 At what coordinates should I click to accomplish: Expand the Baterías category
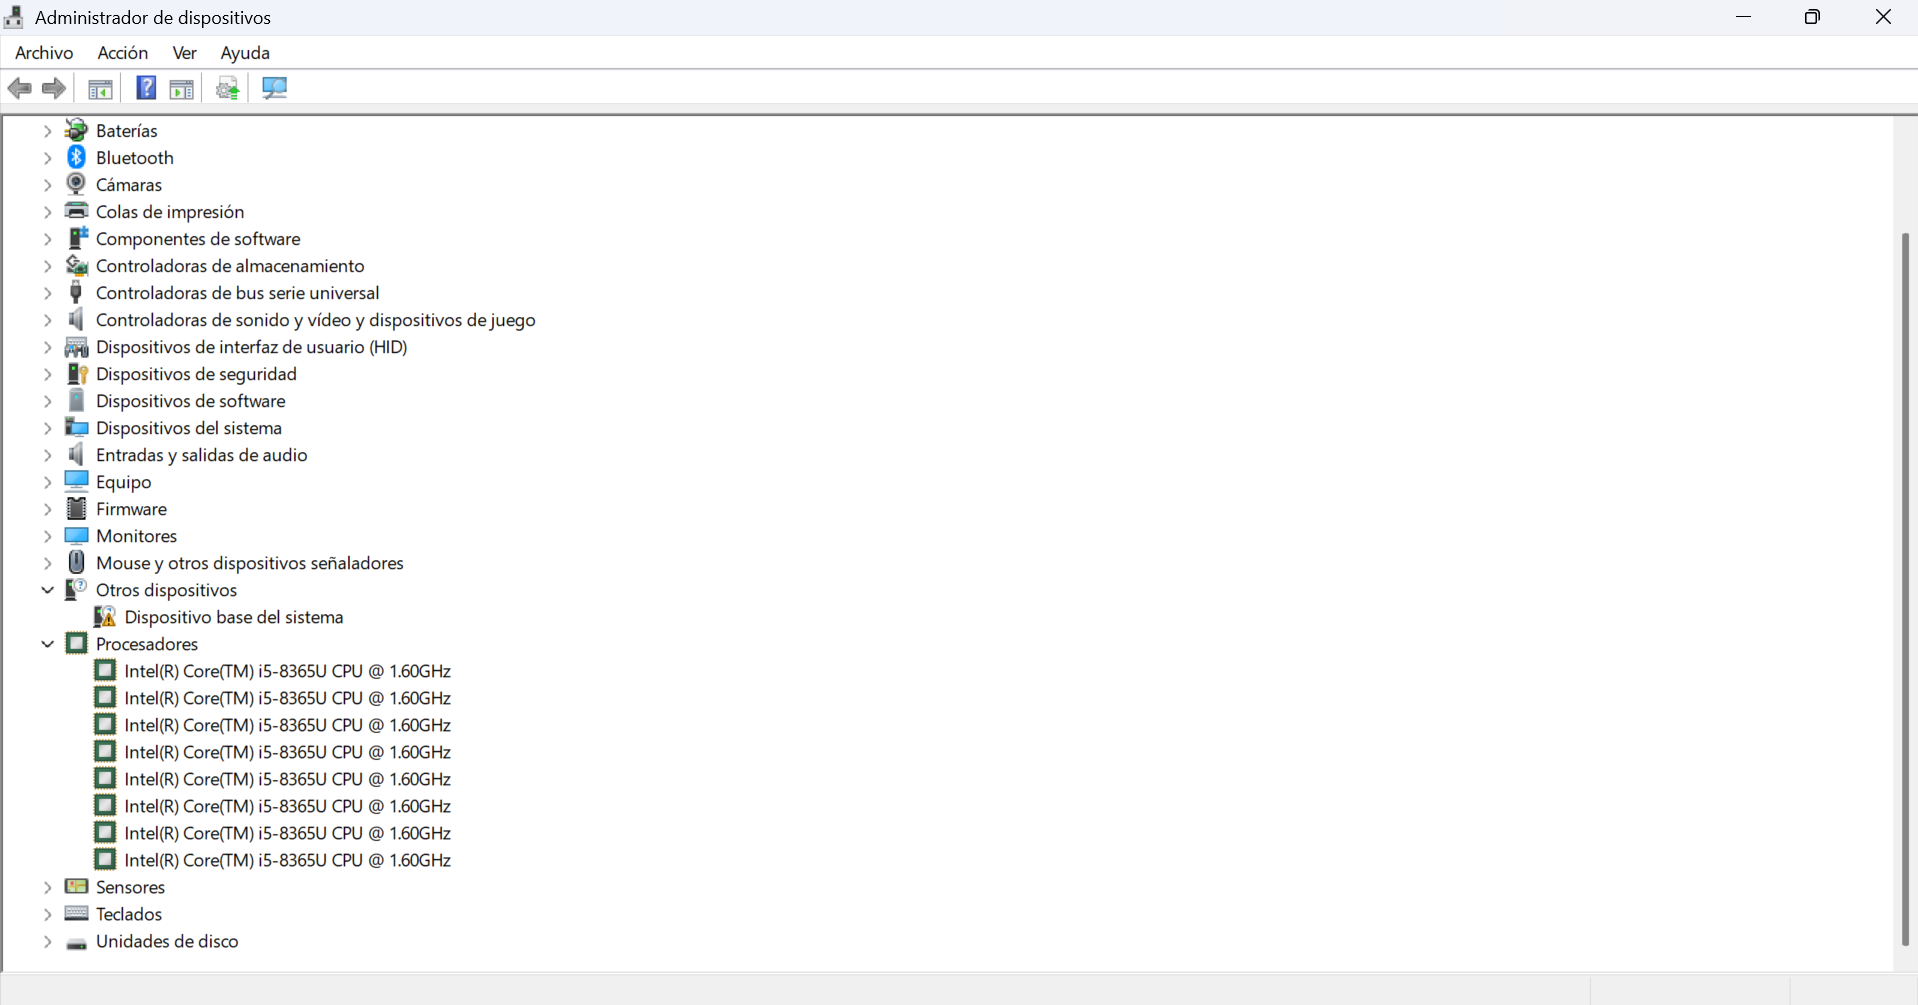(47, 131)
